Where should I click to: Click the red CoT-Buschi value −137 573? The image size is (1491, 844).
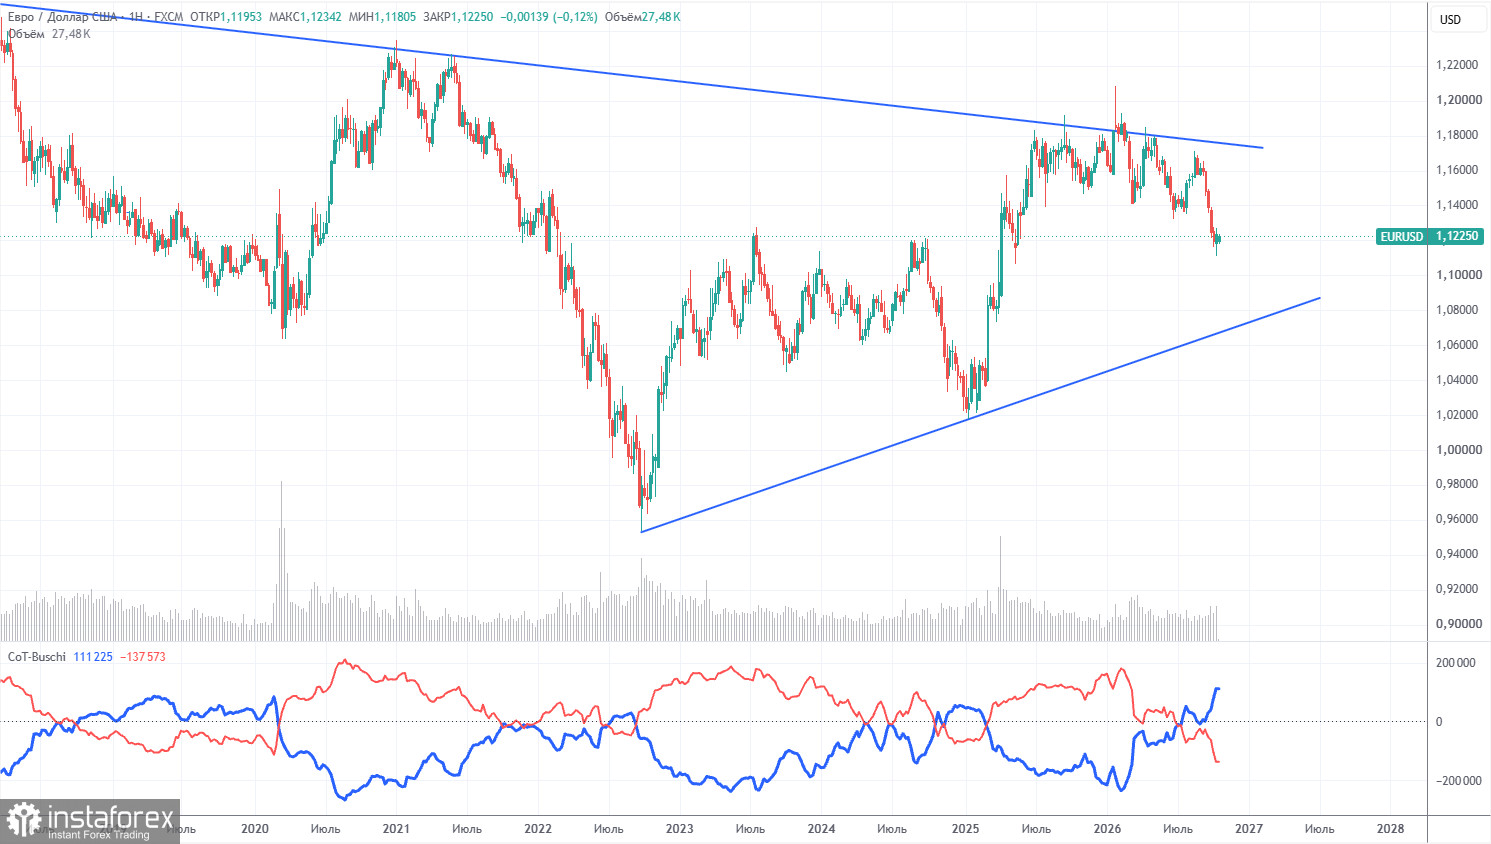coord(143,657)
